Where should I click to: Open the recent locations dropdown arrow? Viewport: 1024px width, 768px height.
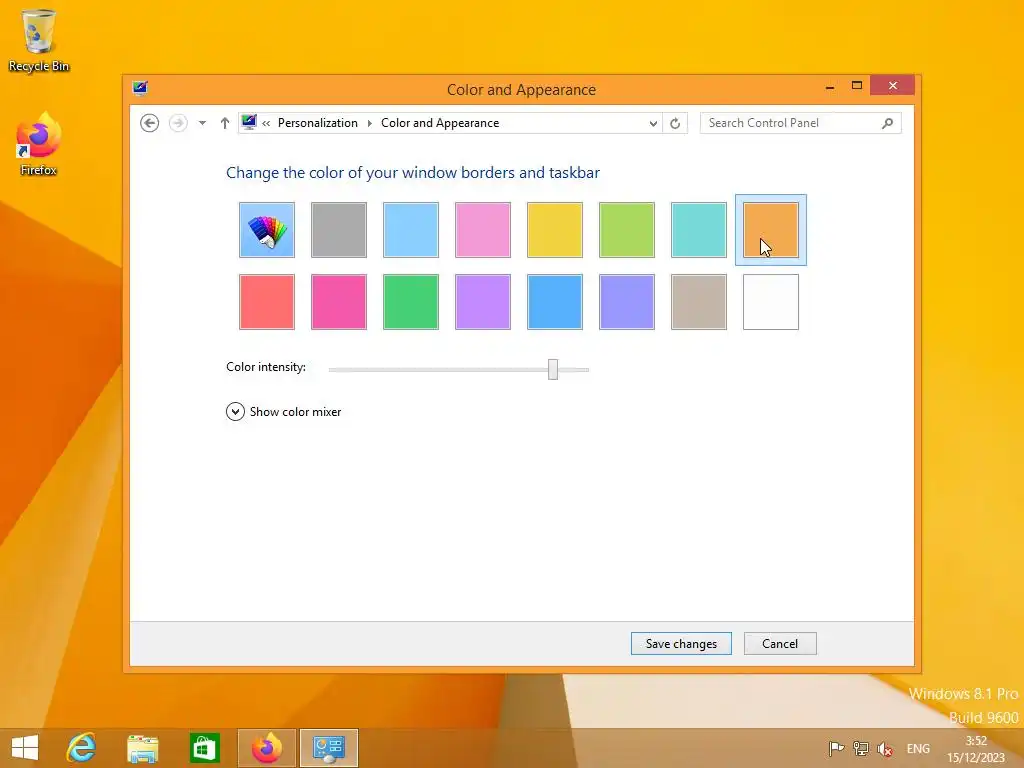tap(202, 123)
